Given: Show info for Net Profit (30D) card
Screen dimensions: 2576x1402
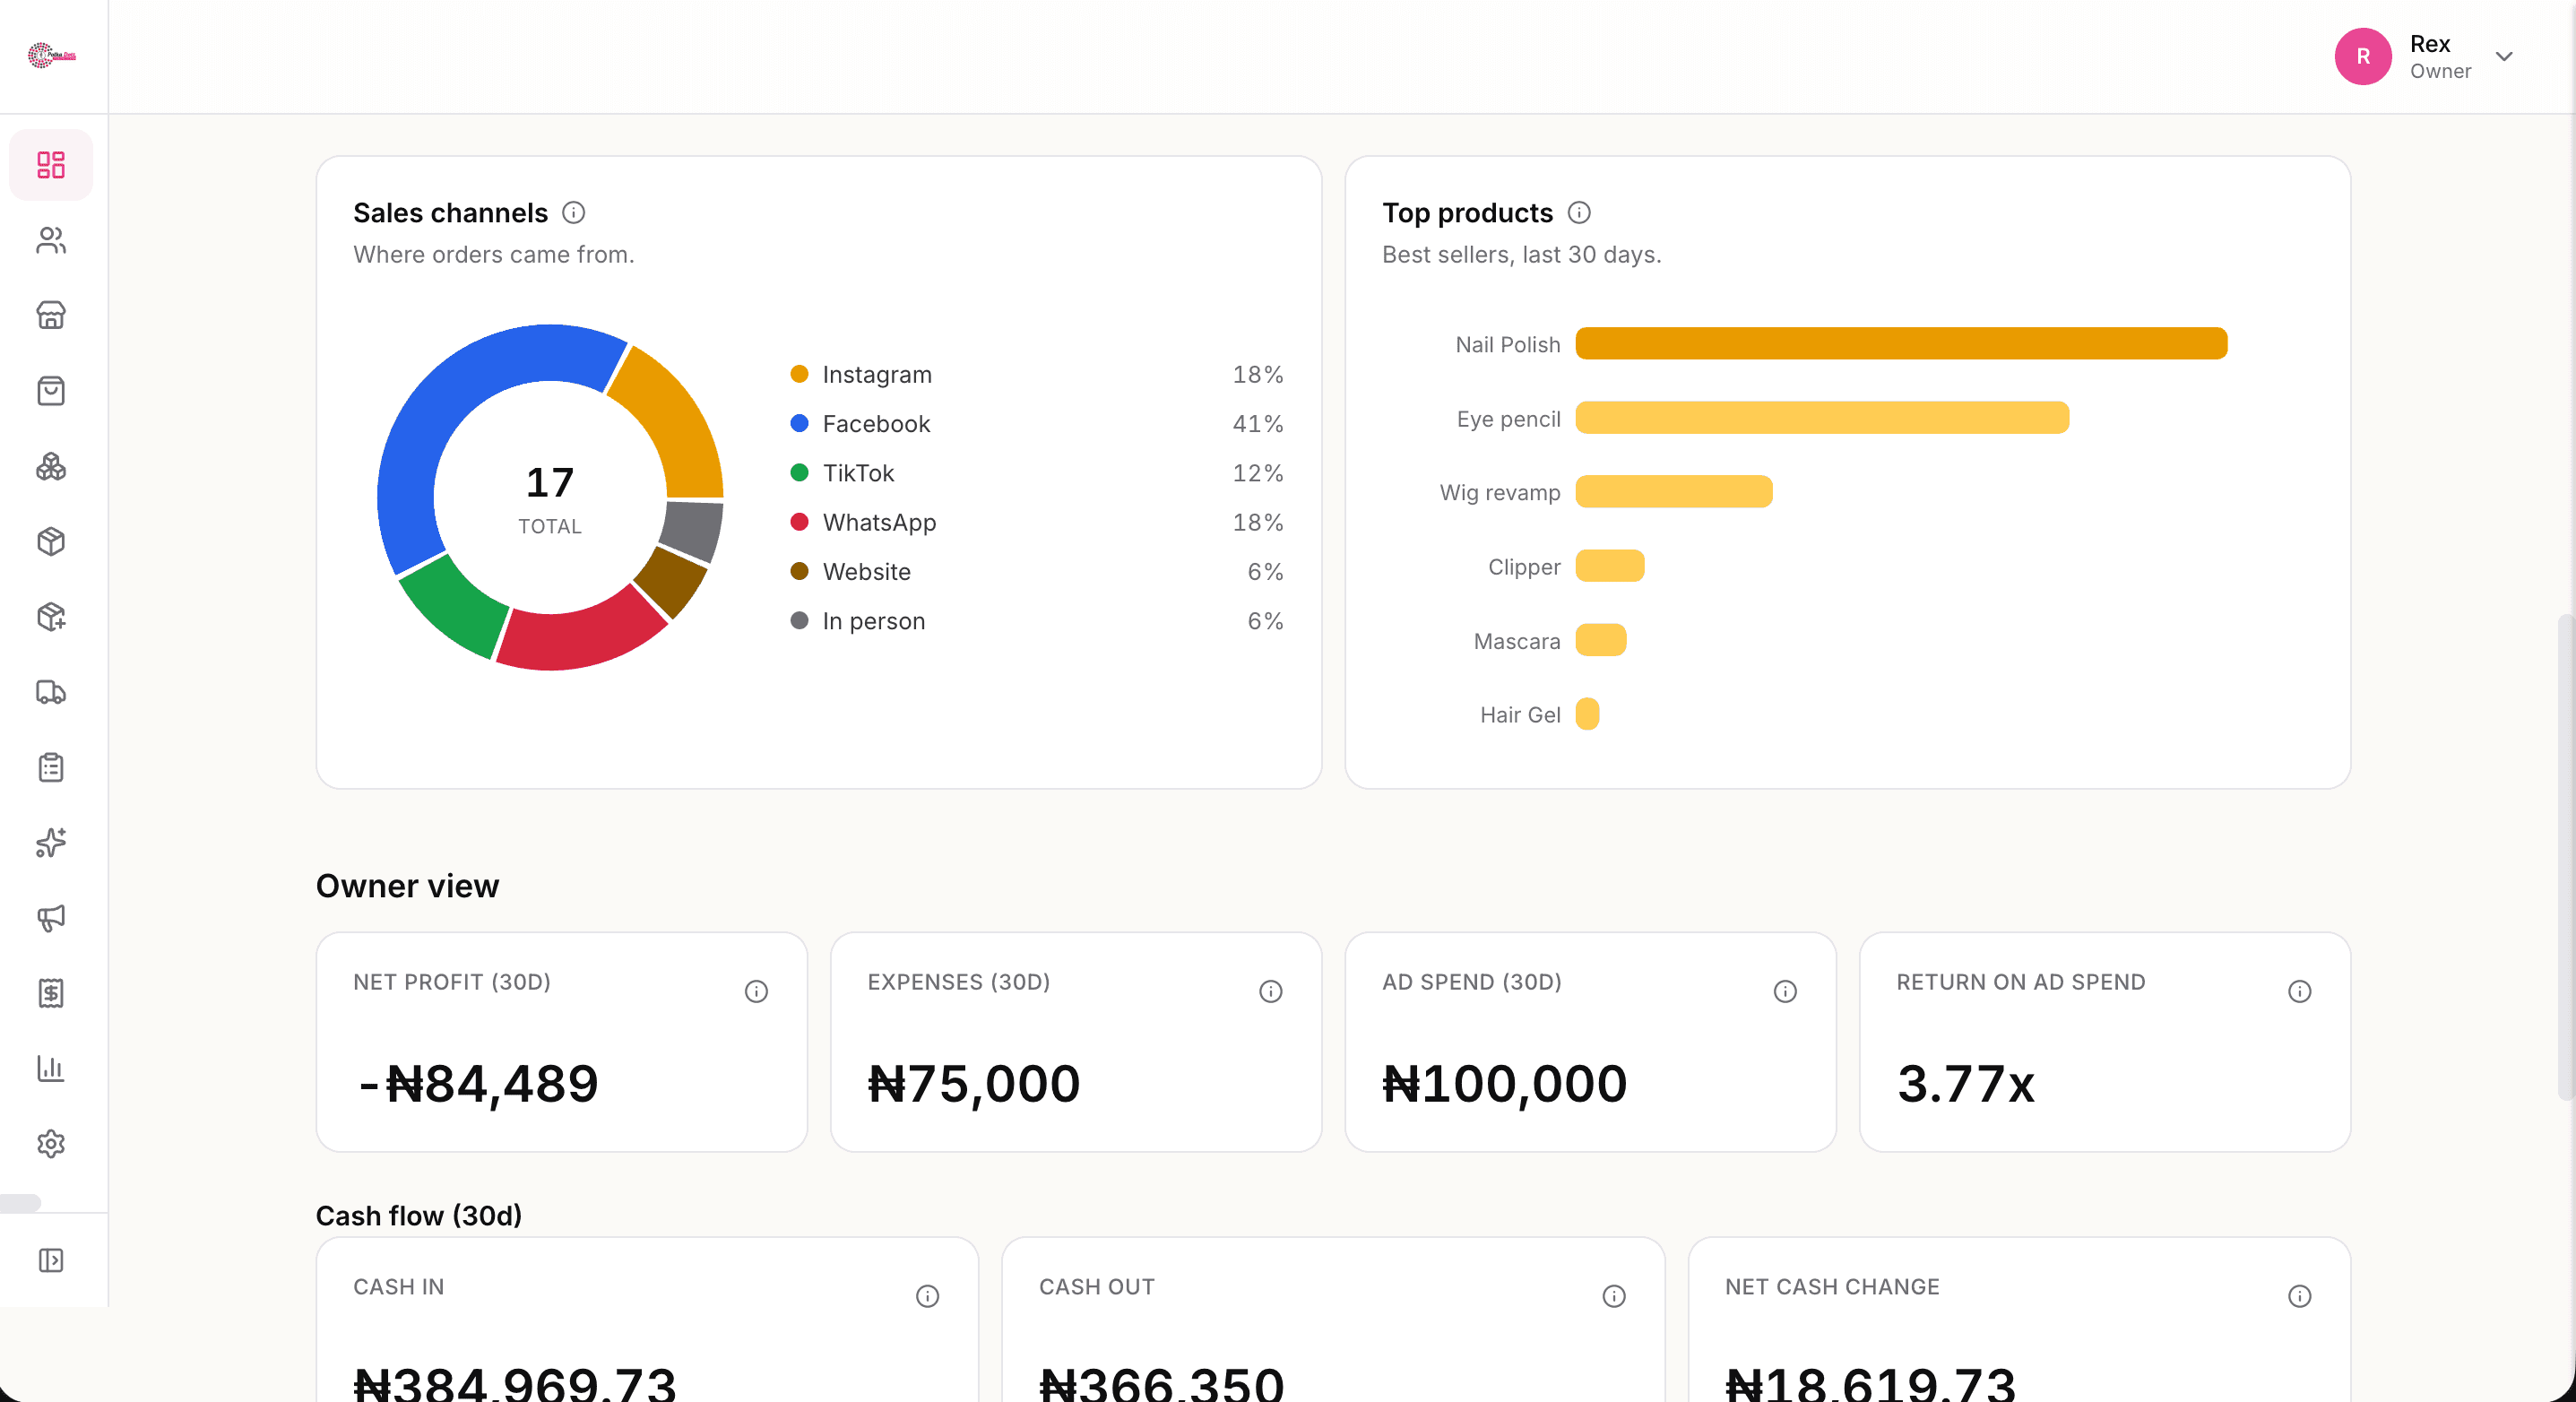Looking at the screenshot, I should click(756, 991).
